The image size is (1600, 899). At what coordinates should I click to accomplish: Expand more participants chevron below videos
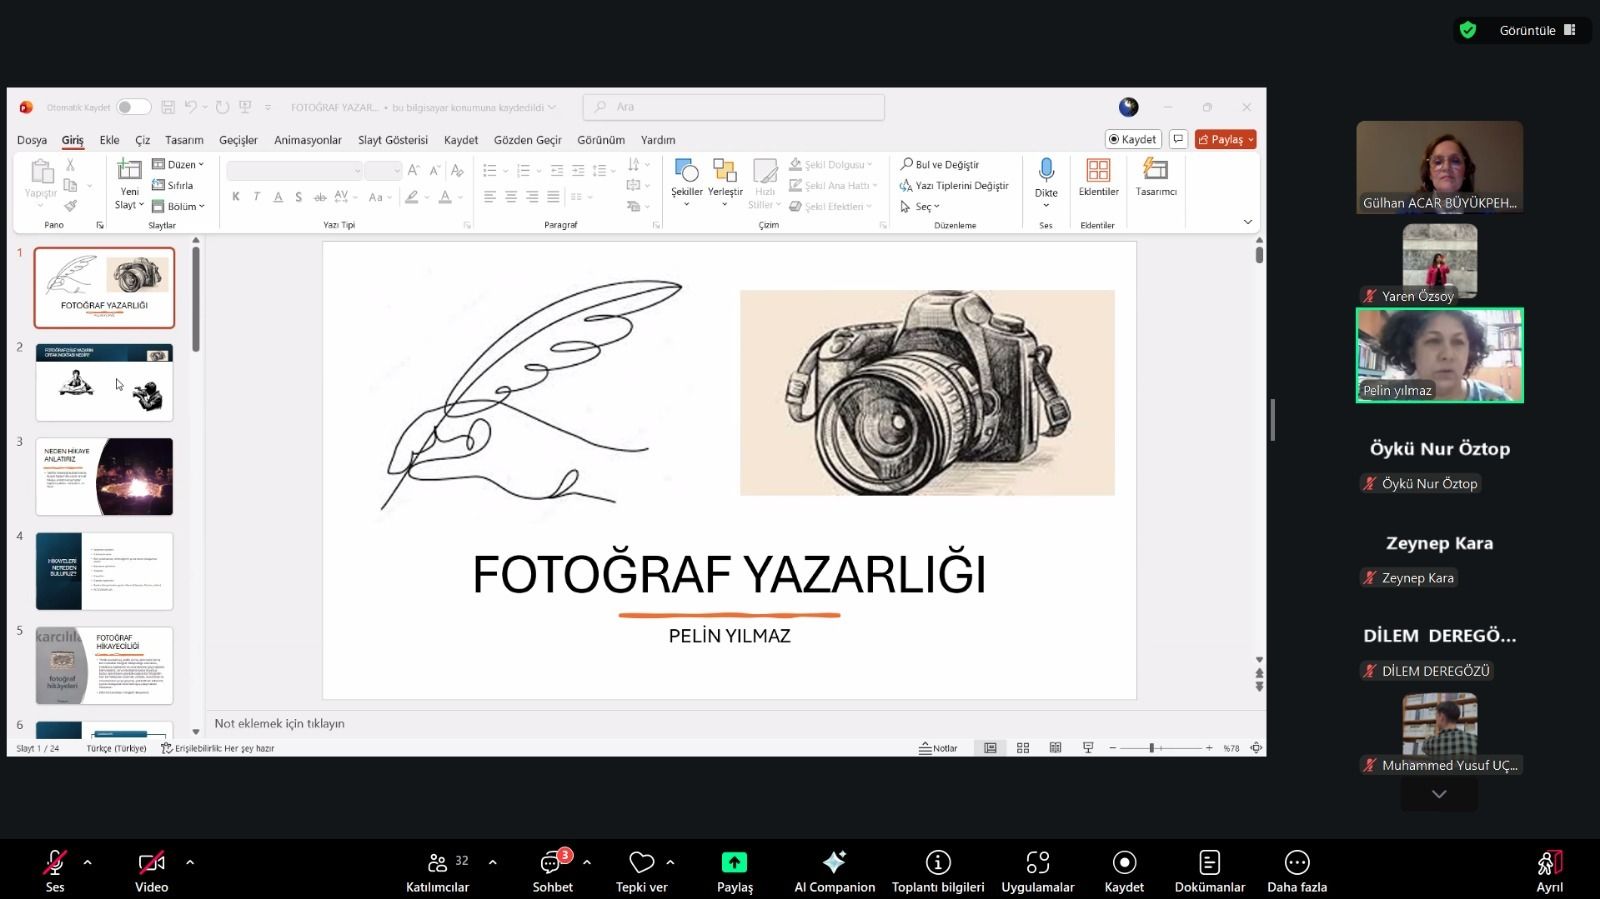(x=1439, y=794)
